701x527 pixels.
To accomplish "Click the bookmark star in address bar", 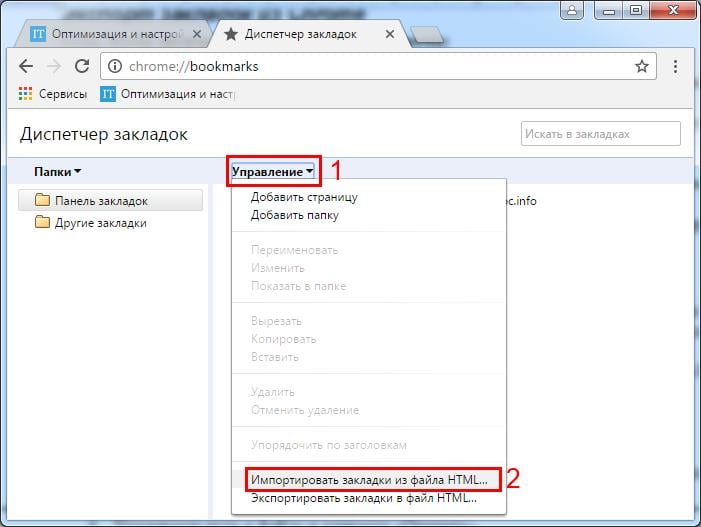I will [x=641, y=66].
